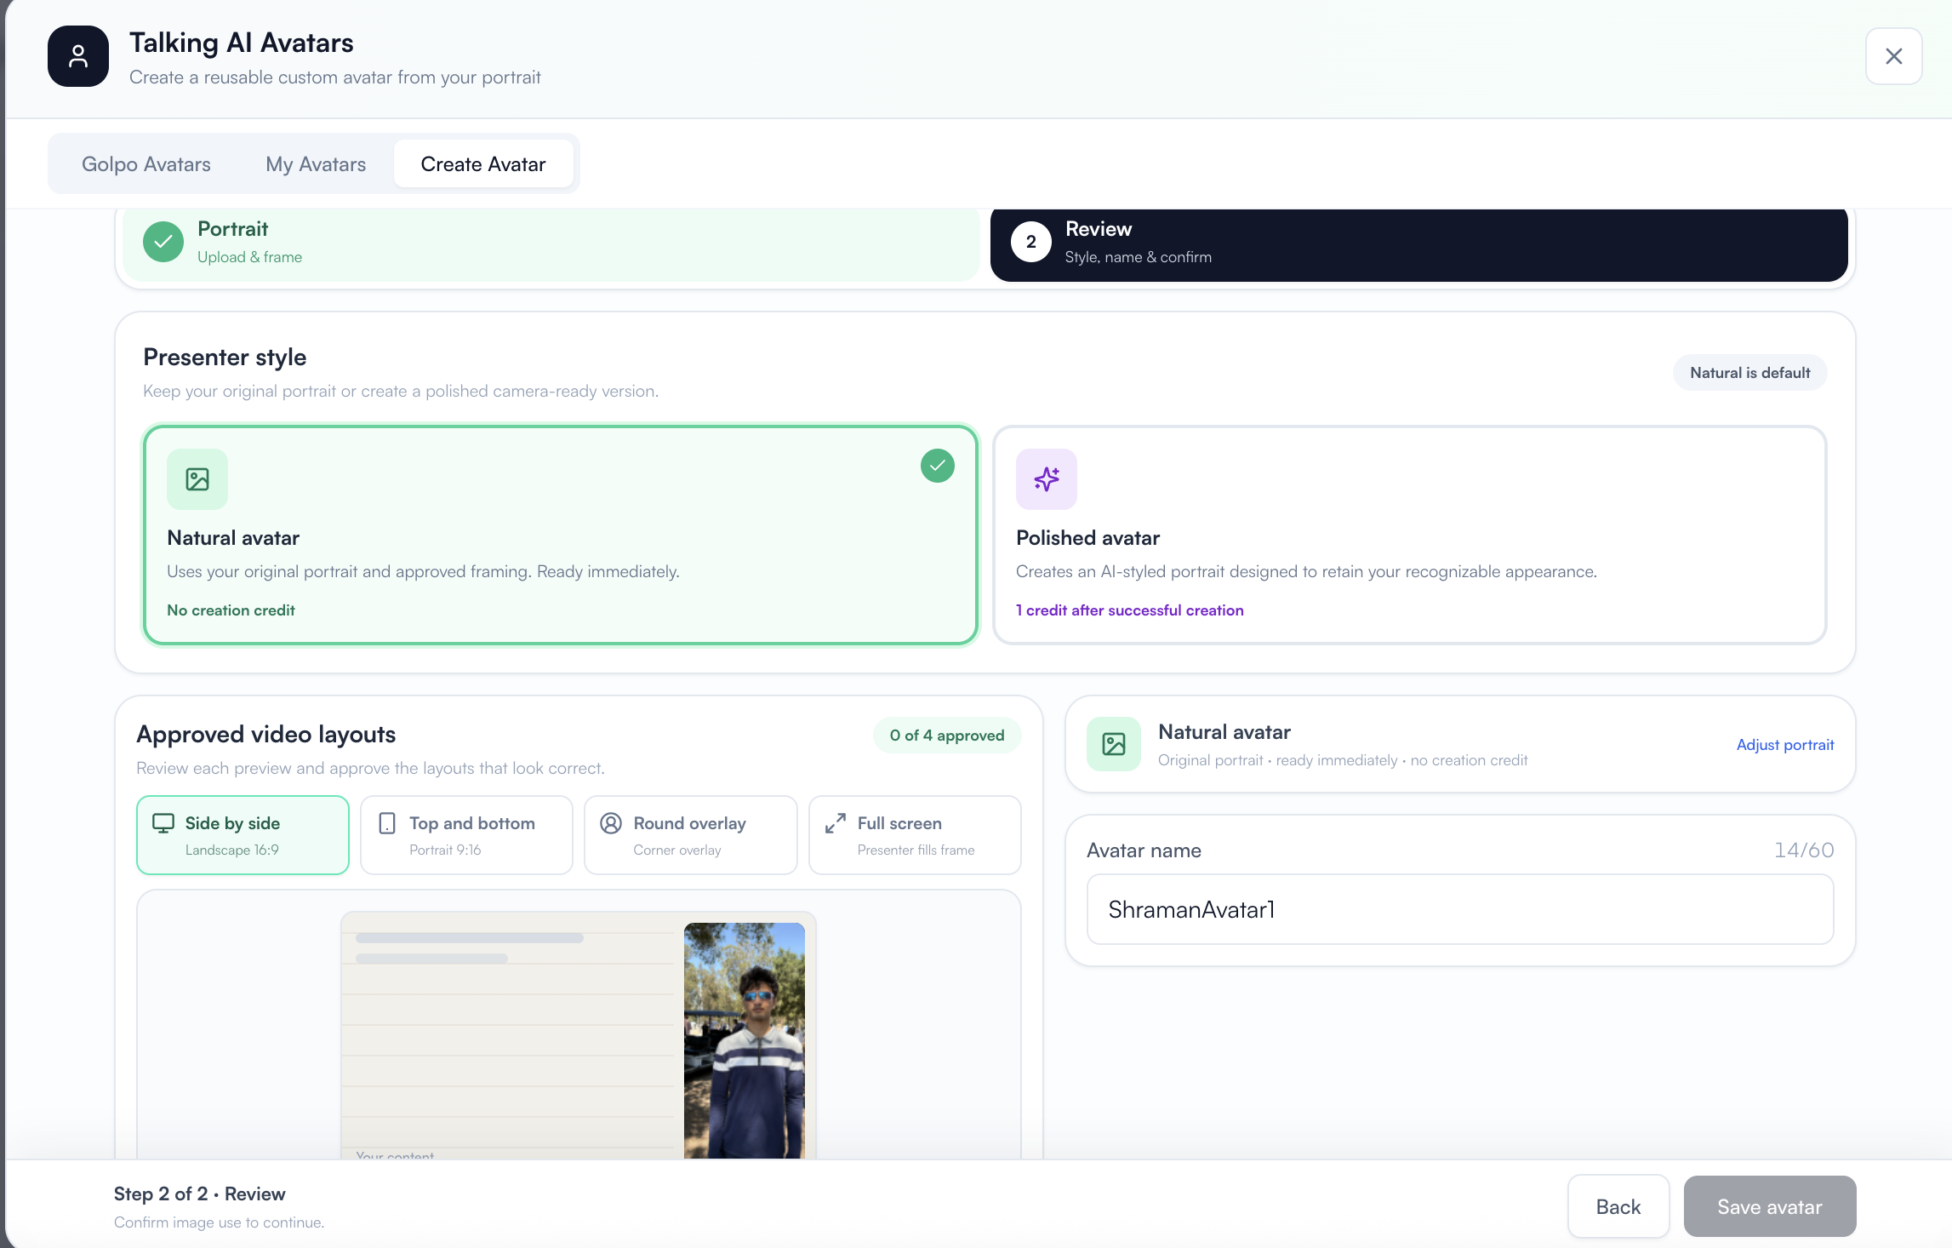Click the step 2 Review number badge

point(1031,242)
